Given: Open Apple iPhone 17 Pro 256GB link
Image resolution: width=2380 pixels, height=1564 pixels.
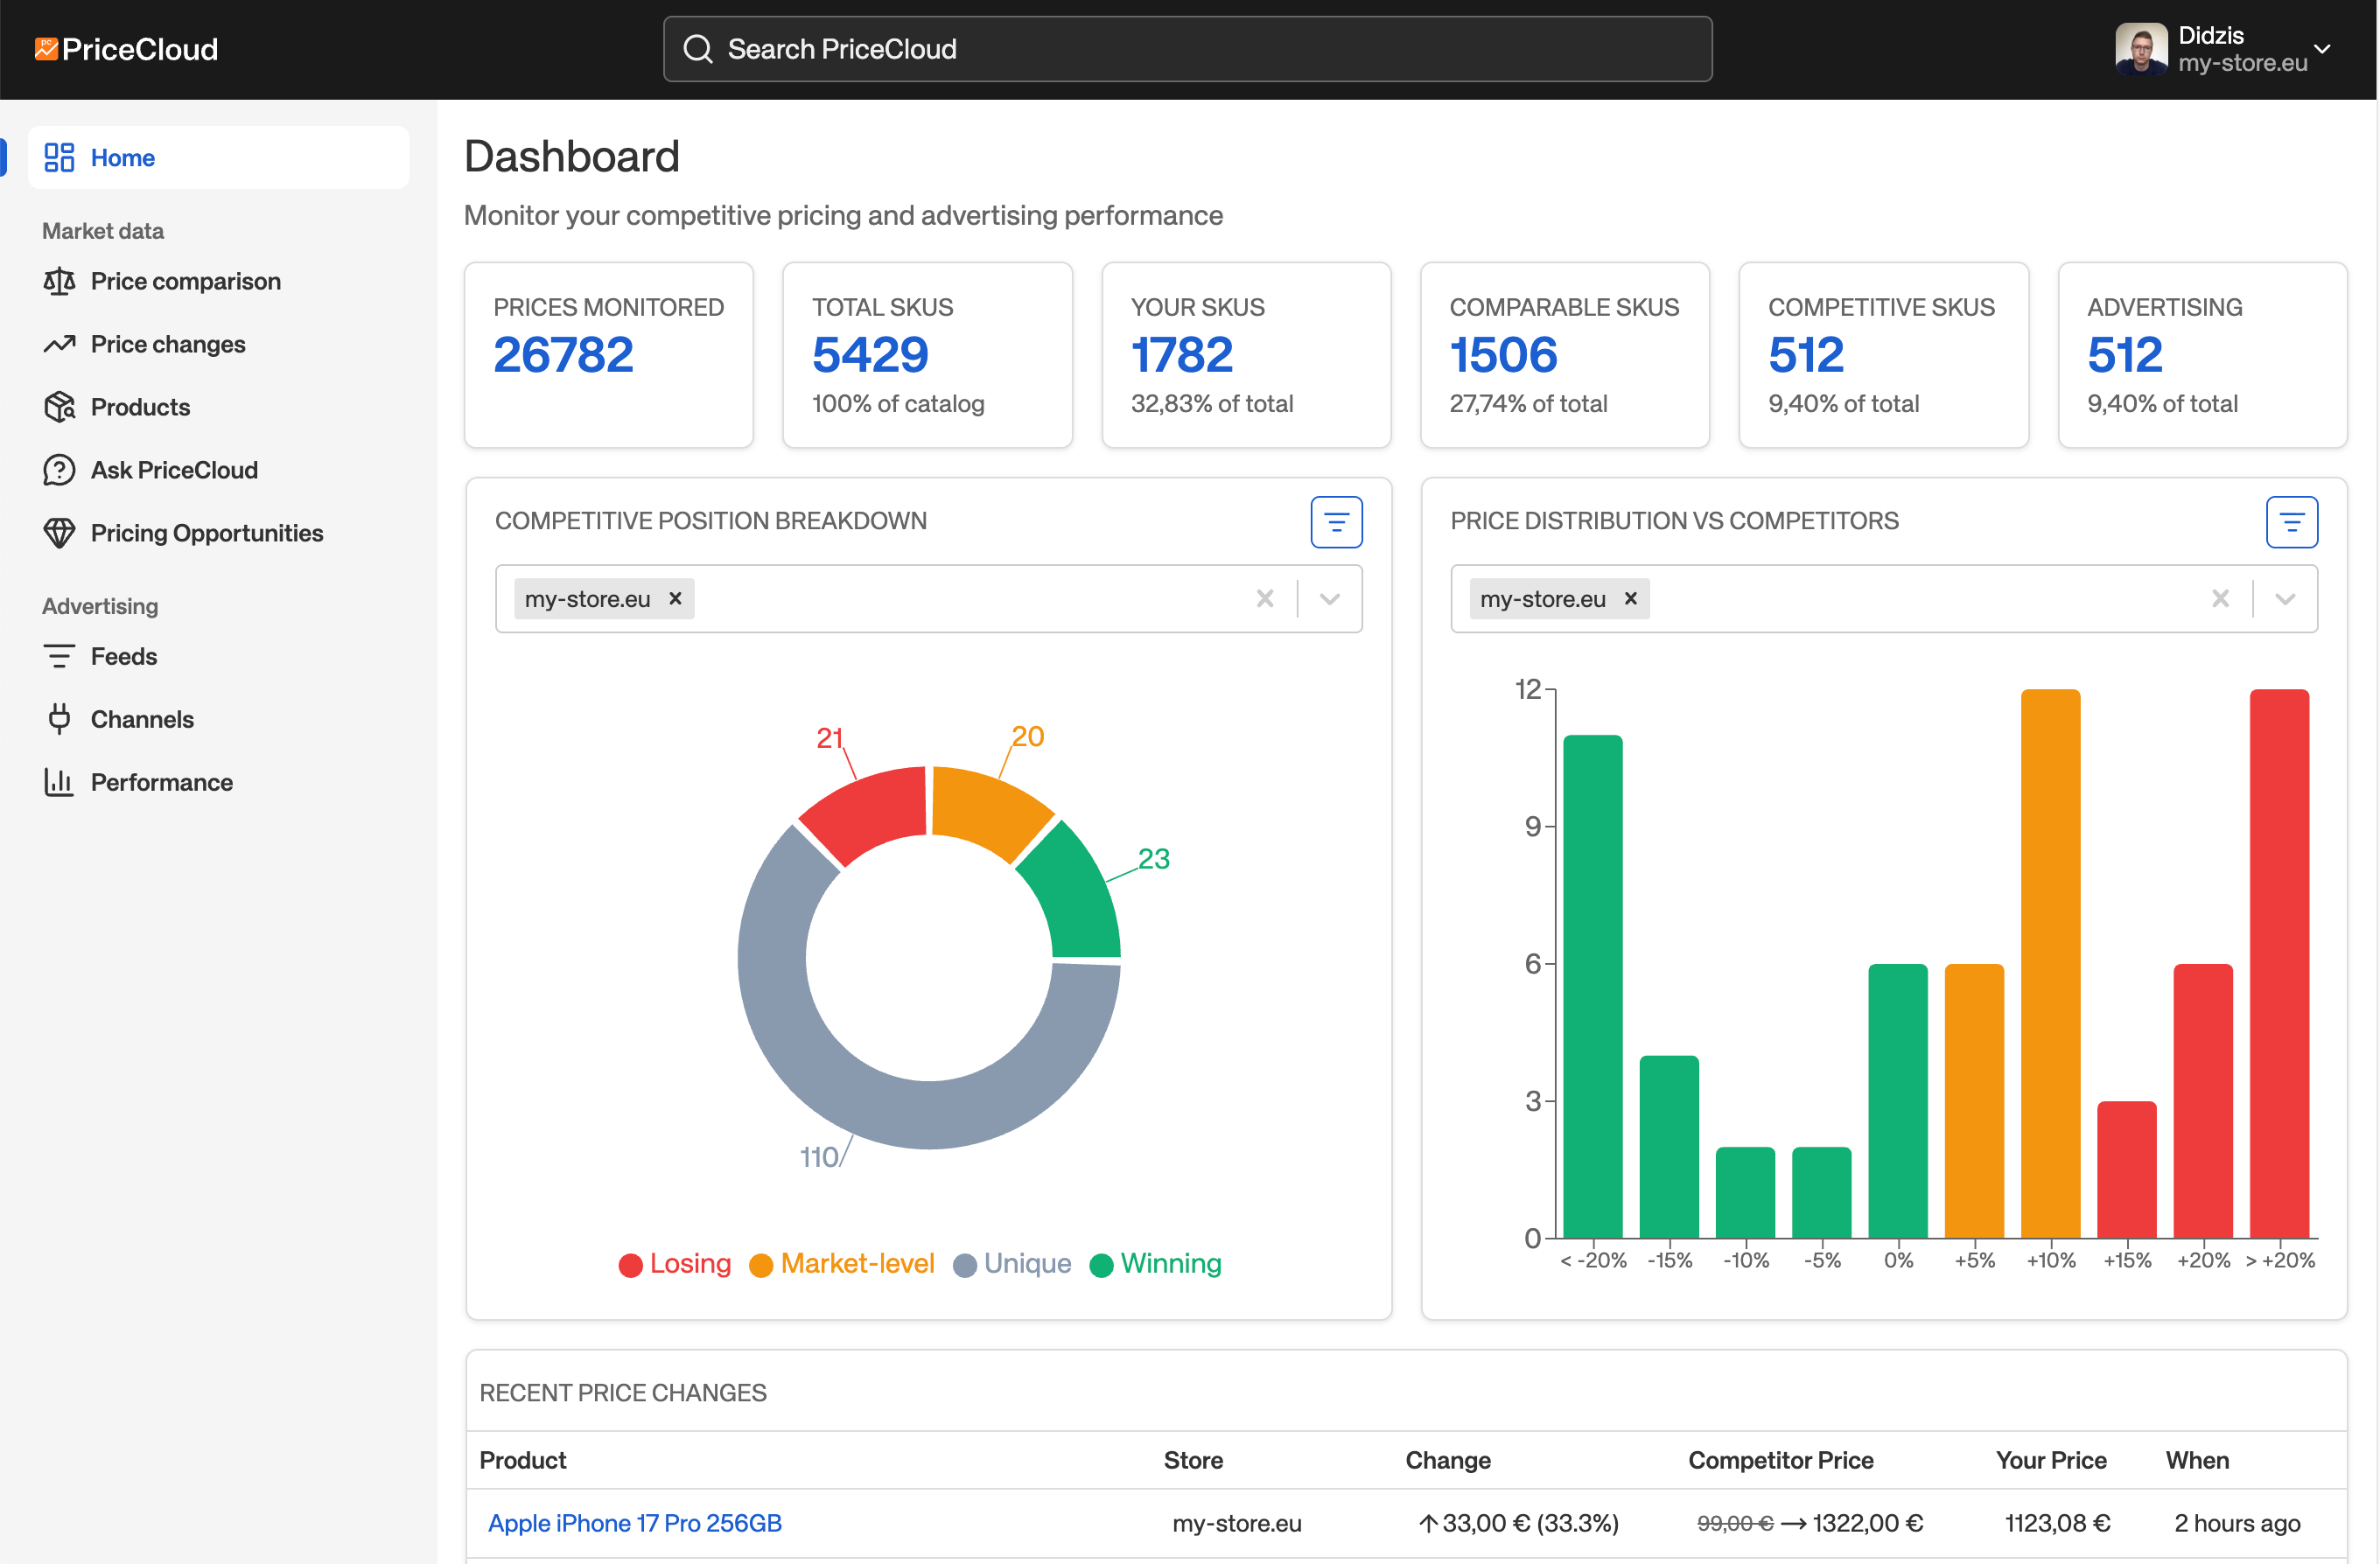Looking at the screenshot, I should (x=634, y=1523).
